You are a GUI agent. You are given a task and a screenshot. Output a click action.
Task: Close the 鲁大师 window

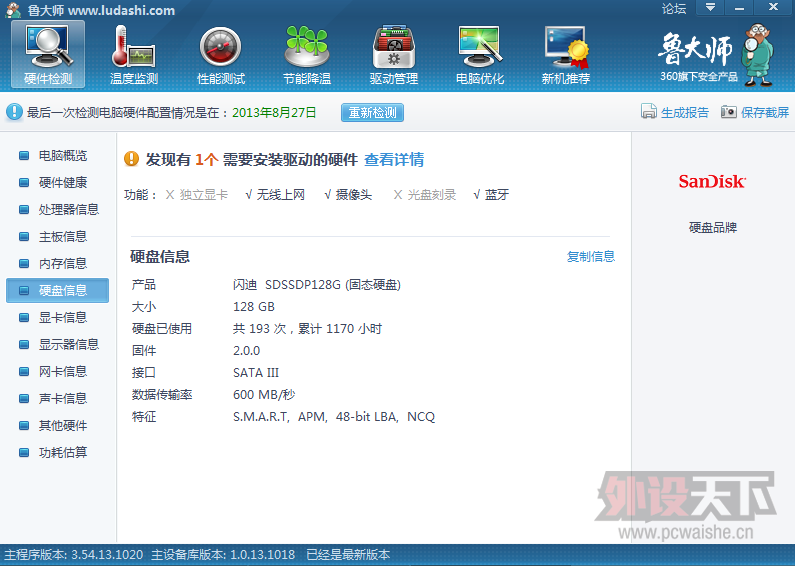tap(773, 8)
